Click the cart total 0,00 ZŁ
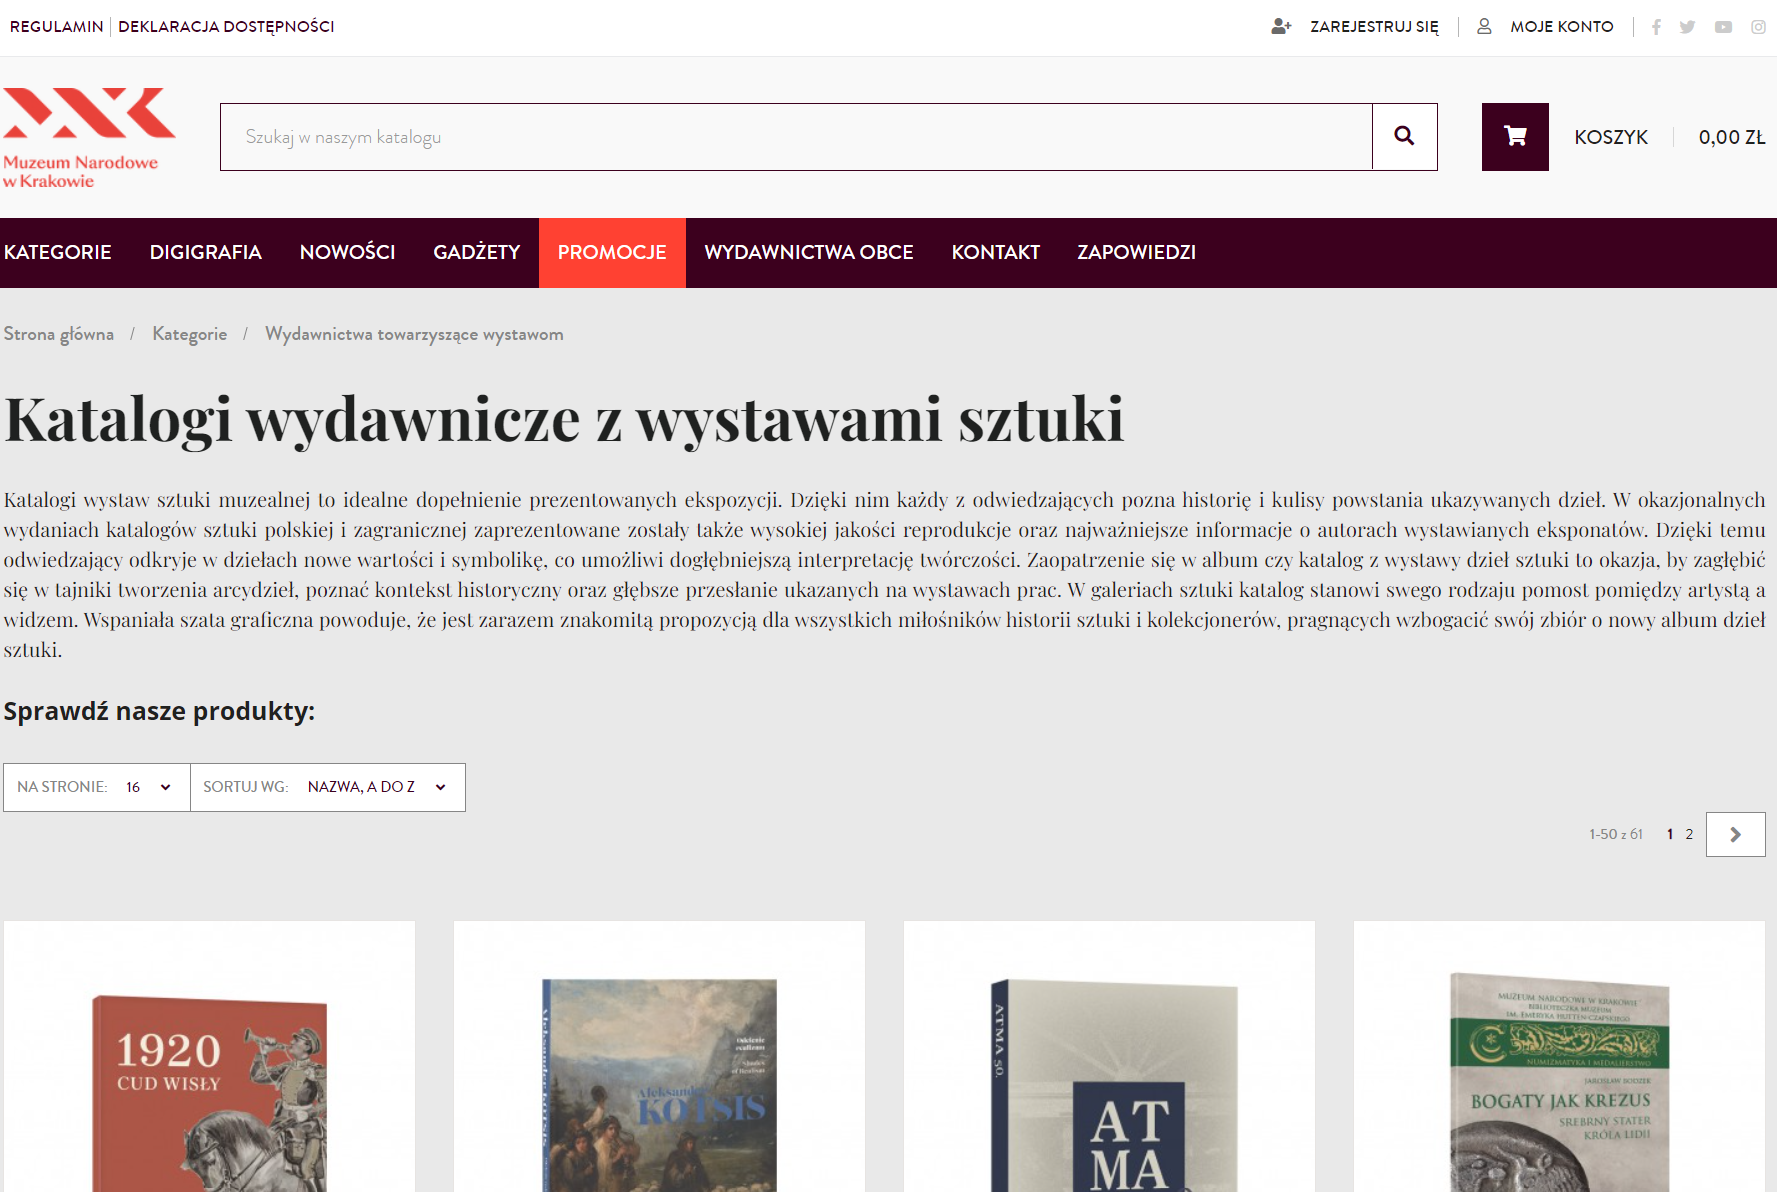The width and height of the screenshot is (1777, 1192). (x=1731, y=137)
